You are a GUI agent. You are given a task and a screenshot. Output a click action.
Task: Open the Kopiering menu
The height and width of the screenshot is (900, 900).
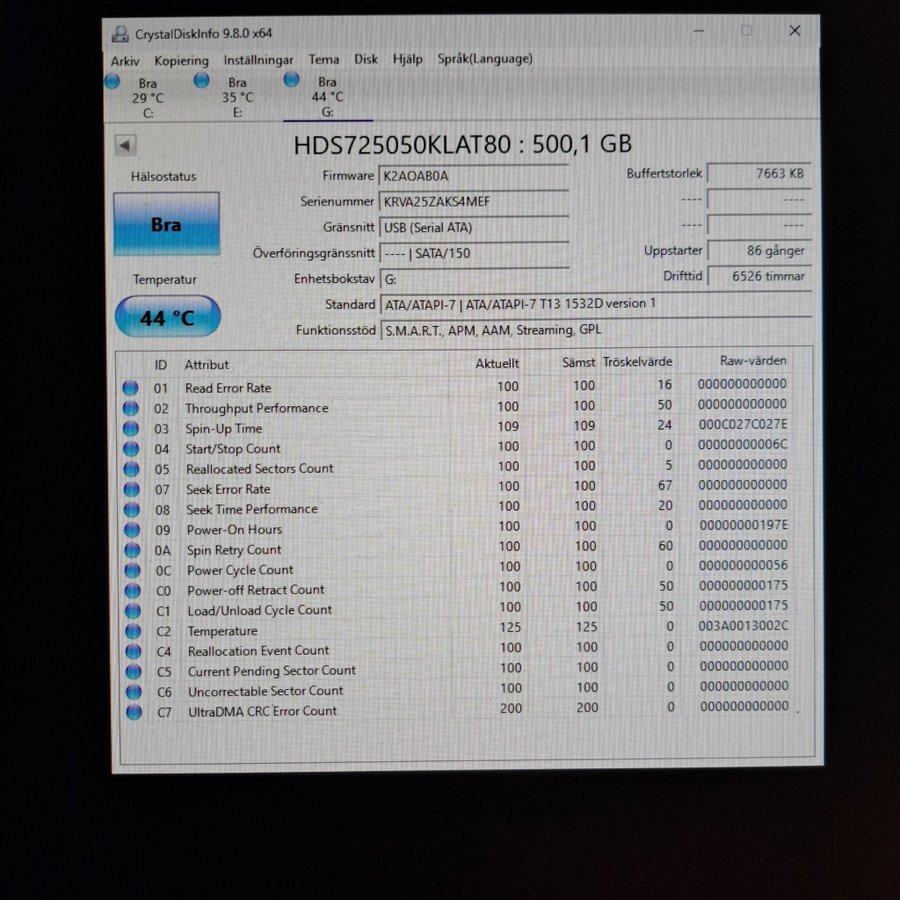[x=181, y=60]
